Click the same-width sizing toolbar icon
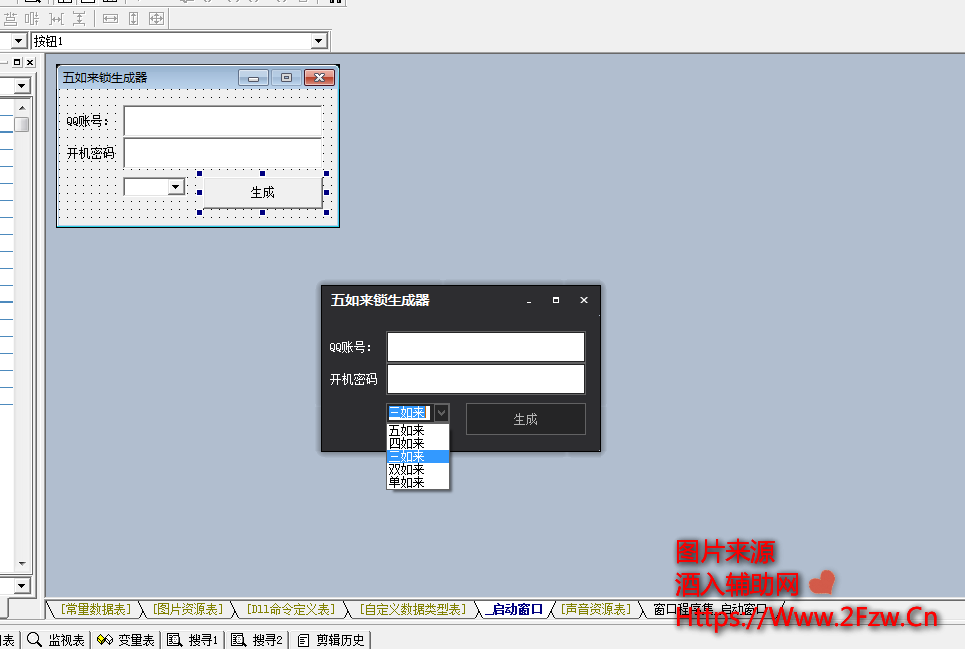 tap(110, 18)
